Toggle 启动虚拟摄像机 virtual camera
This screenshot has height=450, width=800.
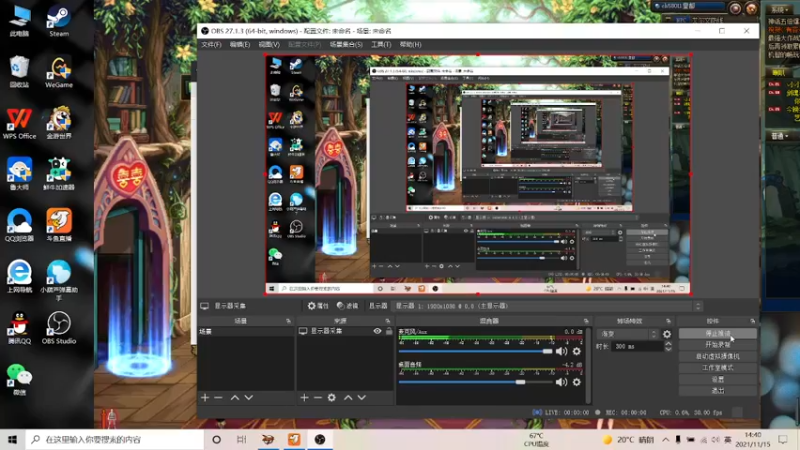coord(717,356)
